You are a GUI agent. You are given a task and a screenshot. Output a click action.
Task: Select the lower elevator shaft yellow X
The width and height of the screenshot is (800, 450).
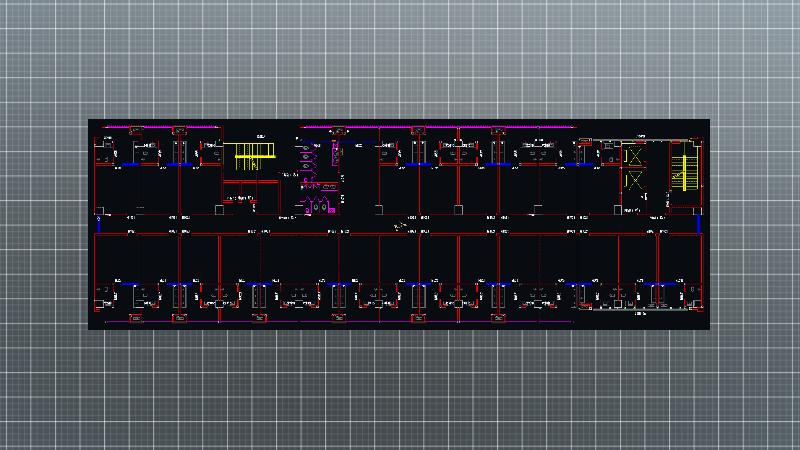[633, 182]
